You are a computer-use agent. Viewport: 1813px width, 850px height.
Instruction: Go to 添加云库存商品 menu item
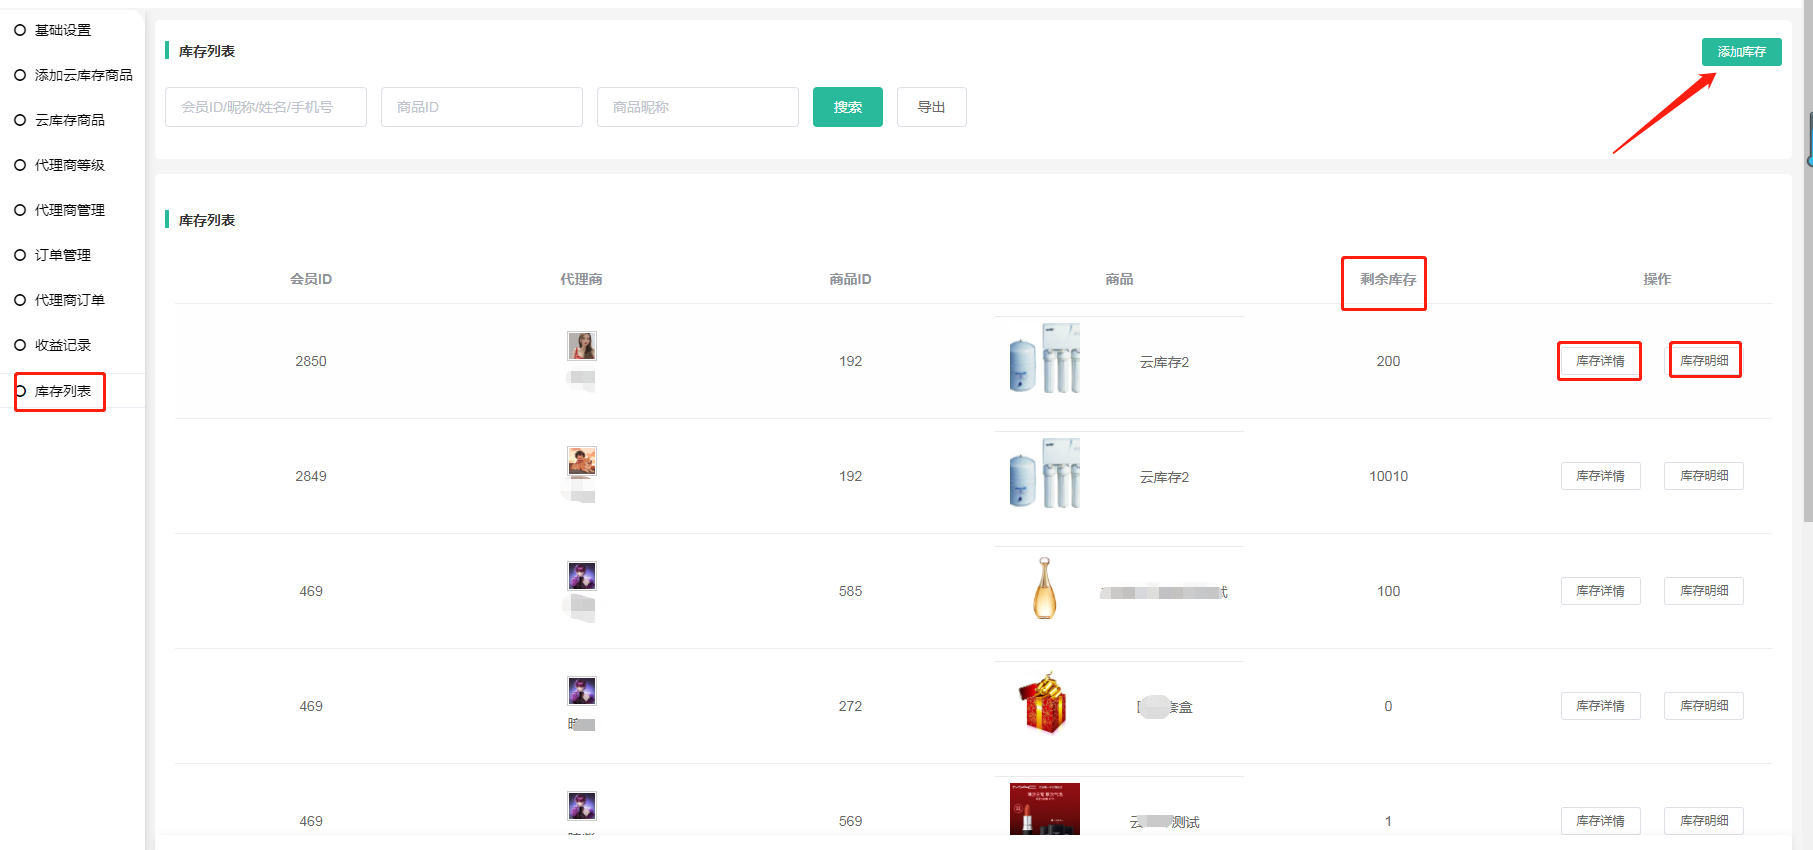(x=83, y=75)
